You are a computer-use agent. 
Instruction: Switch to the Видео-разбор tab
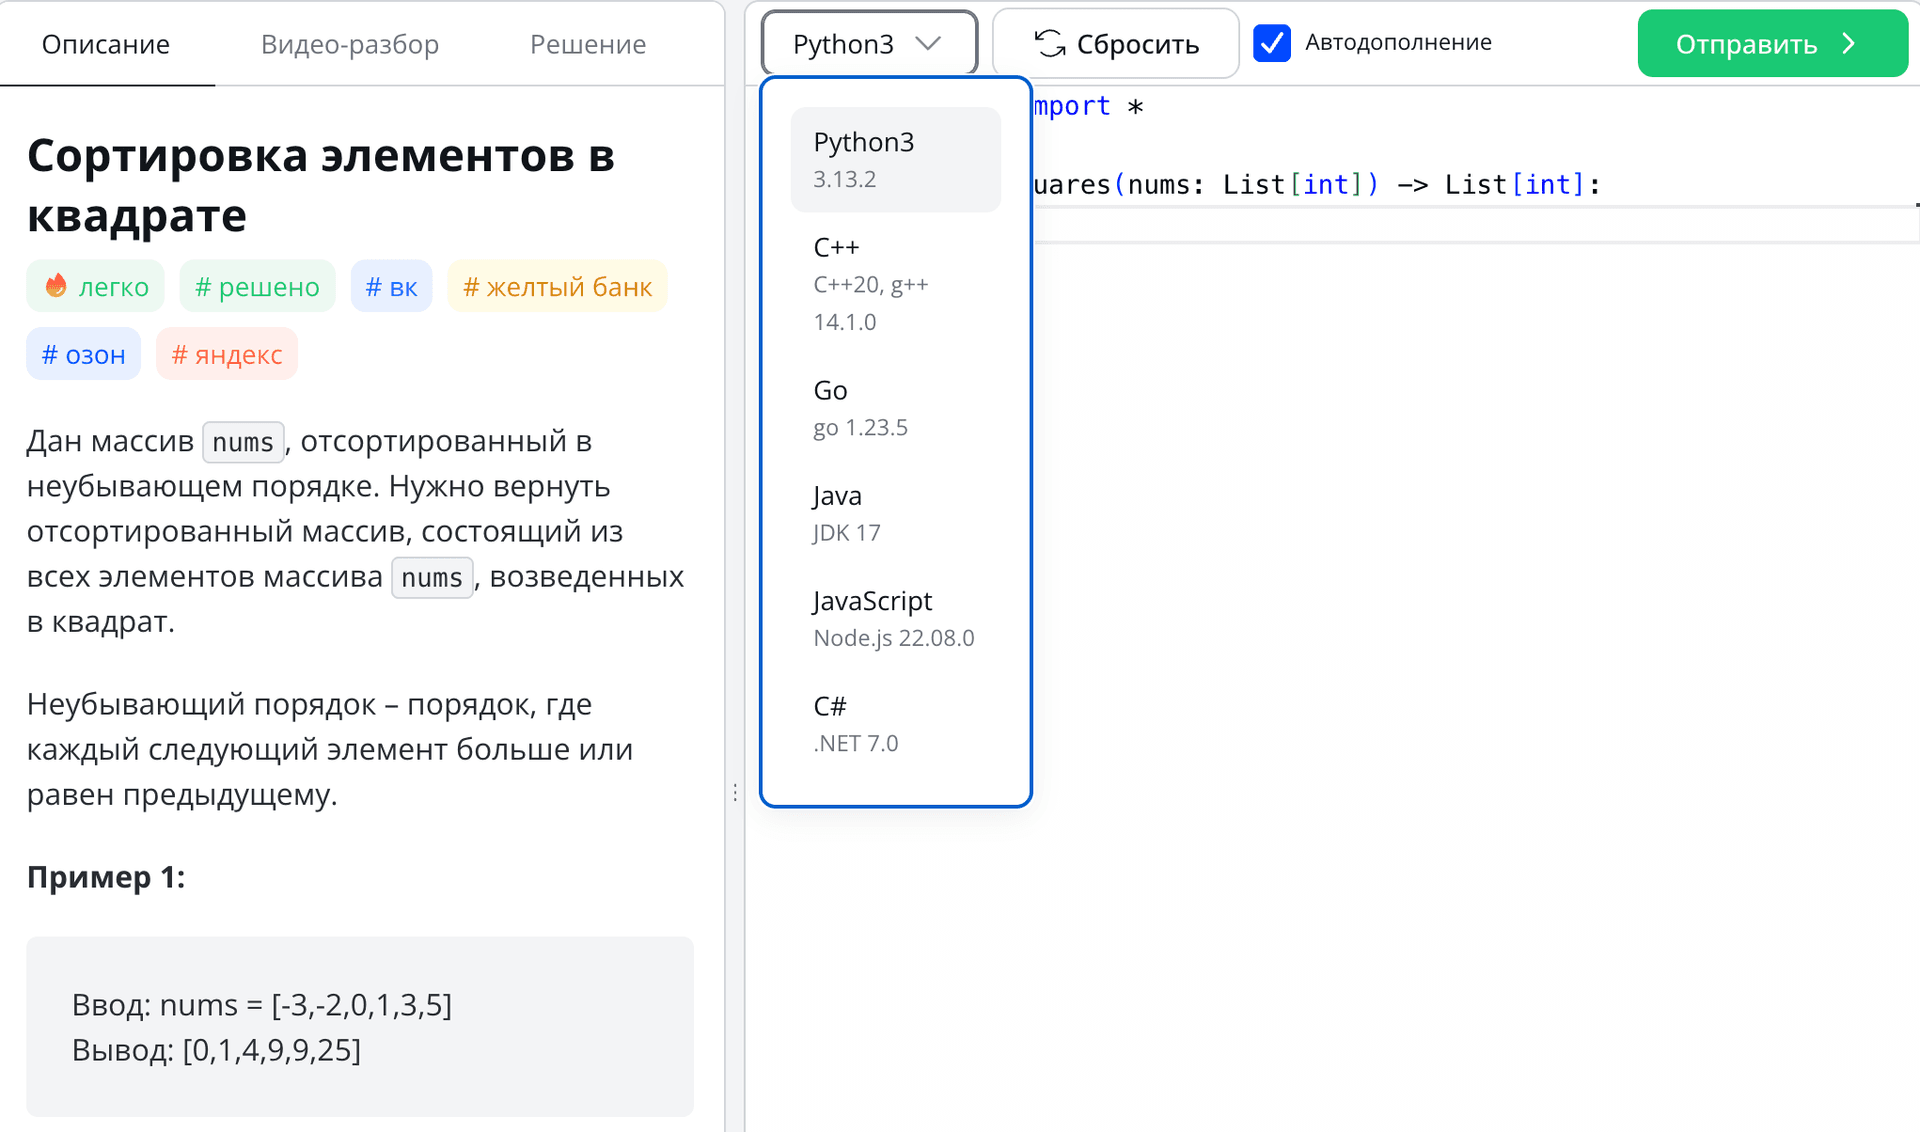click(x=350, y=44)
